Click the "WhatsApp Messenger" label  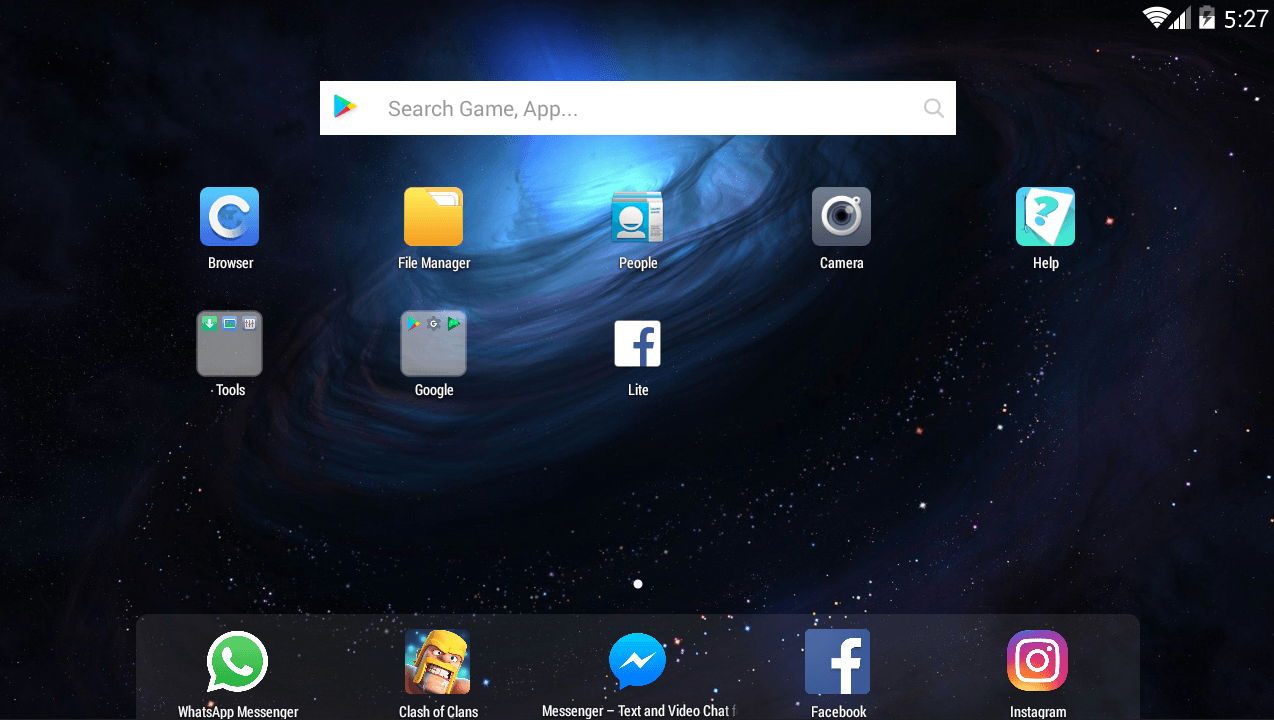[238, 712]
